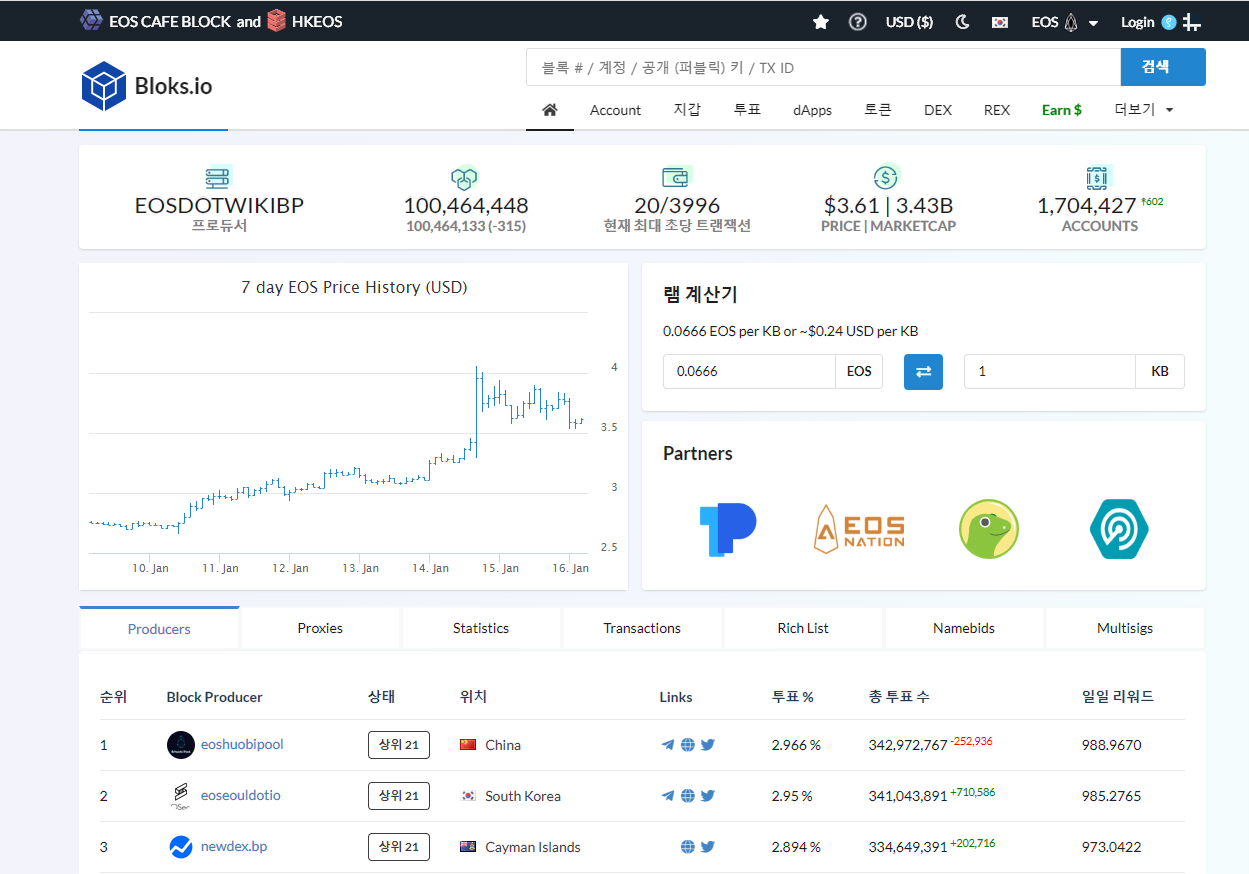The image size is (1249, 874).
Task: Change language via Korean flag icon
Action: pyautogui.click(x=1000, y=22)
